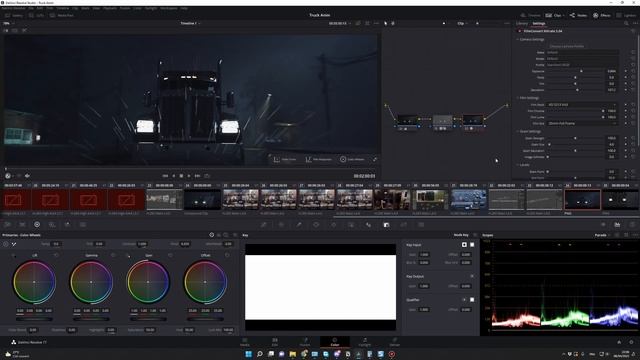Viewport: 640px width, 360px height.
Task: Stop playback with the stop button
Action: [181, 176]
